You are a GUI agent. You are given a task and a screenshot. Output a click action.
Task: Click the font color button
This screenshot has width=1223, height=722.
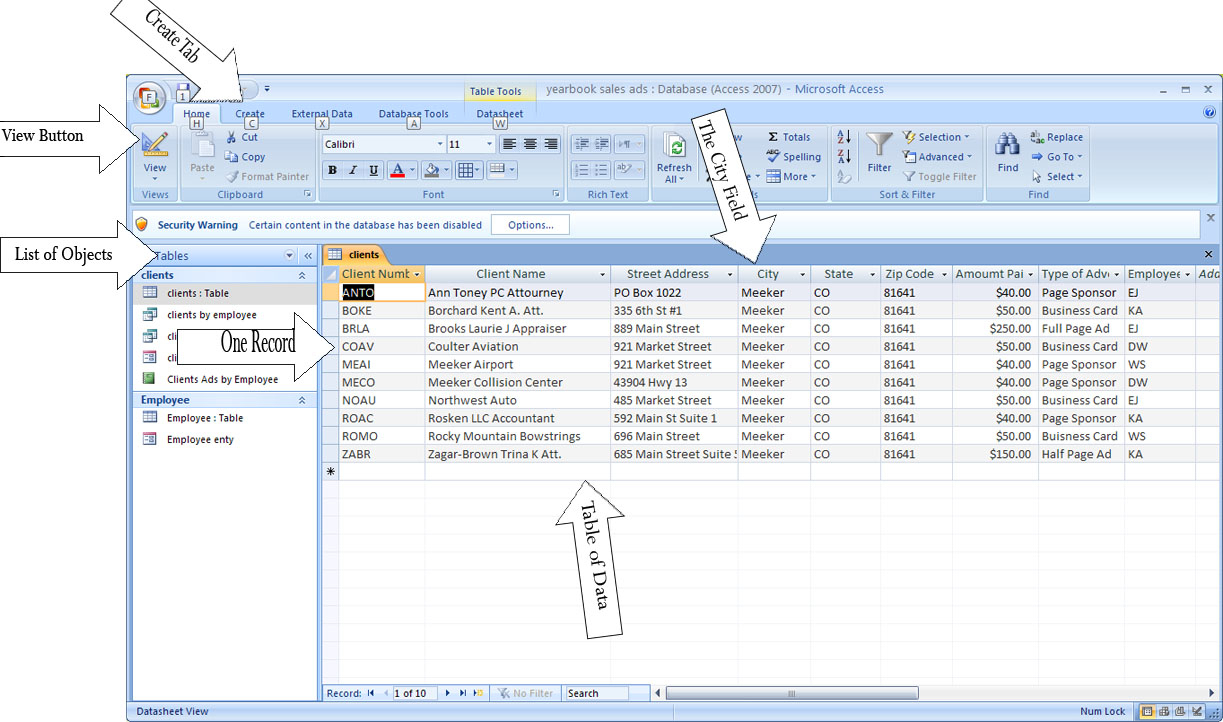coord(398,171)
